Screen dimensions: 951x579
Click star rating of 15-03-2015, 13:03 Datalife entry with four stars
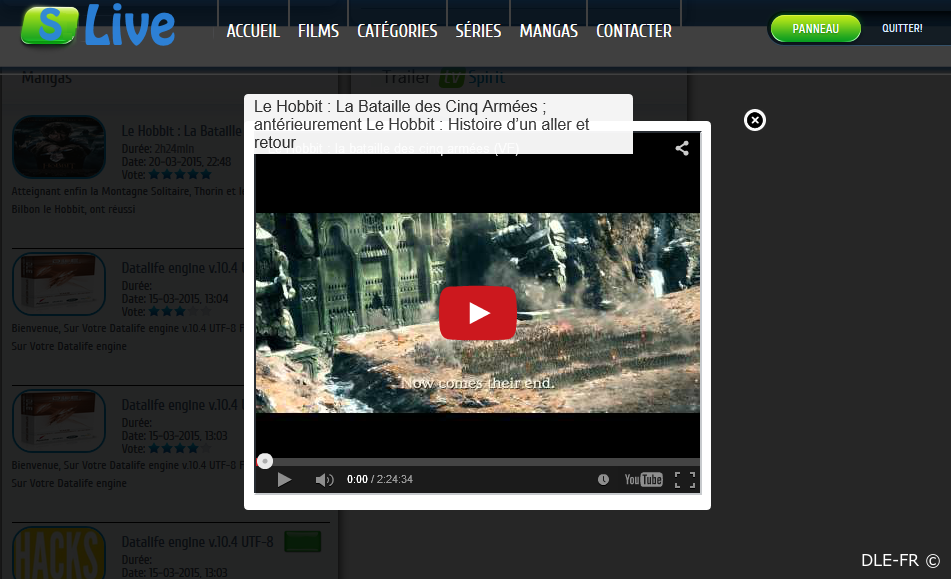coord(180,449)
